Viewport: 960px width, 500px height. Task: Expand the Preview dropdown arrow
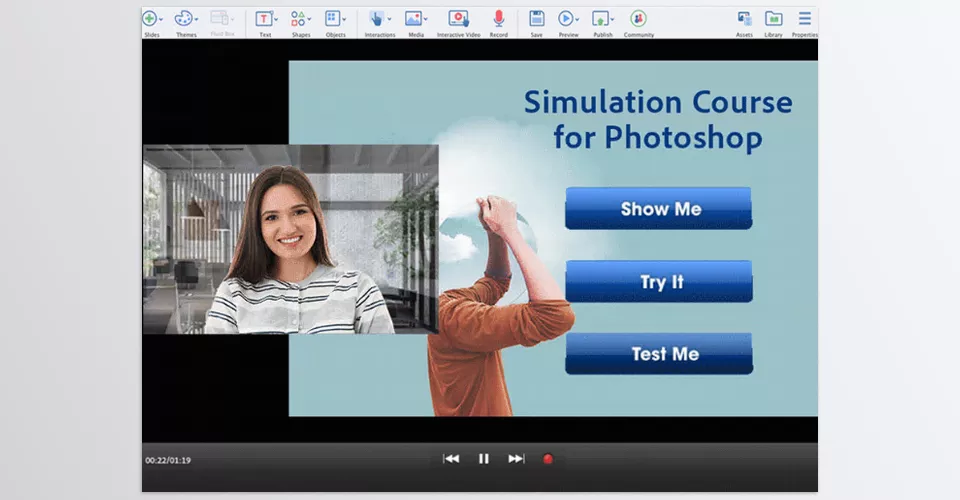[577, 20]
